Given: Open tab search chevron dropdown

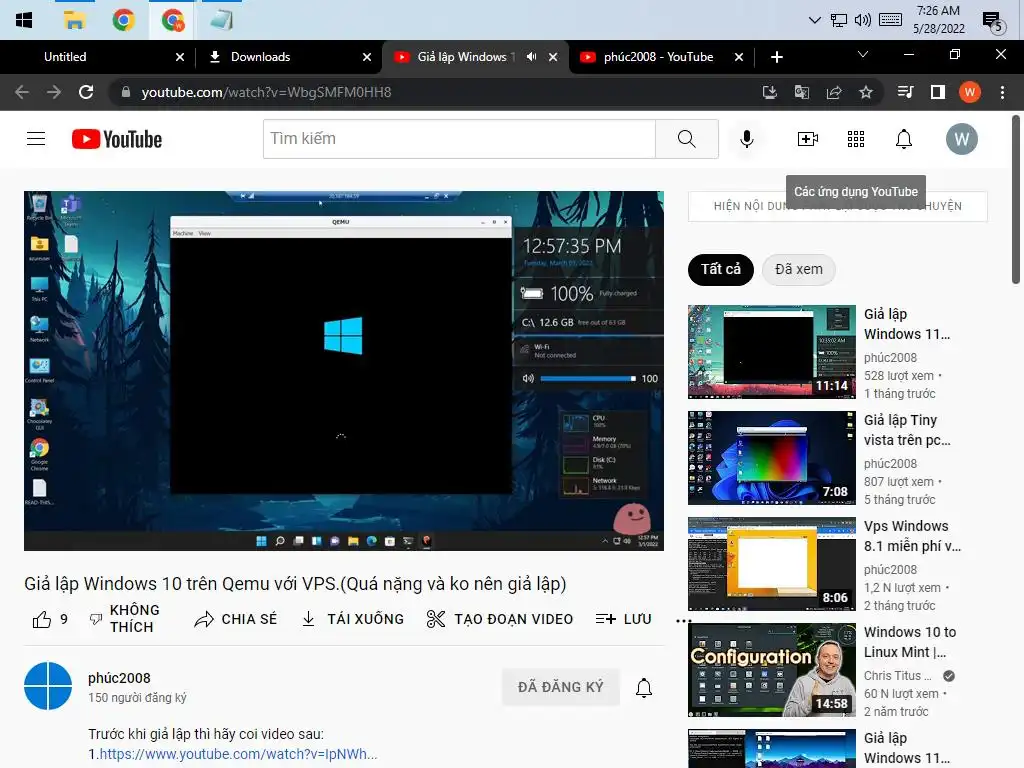Looking at the screenshot, I should (x=863, y=54).
